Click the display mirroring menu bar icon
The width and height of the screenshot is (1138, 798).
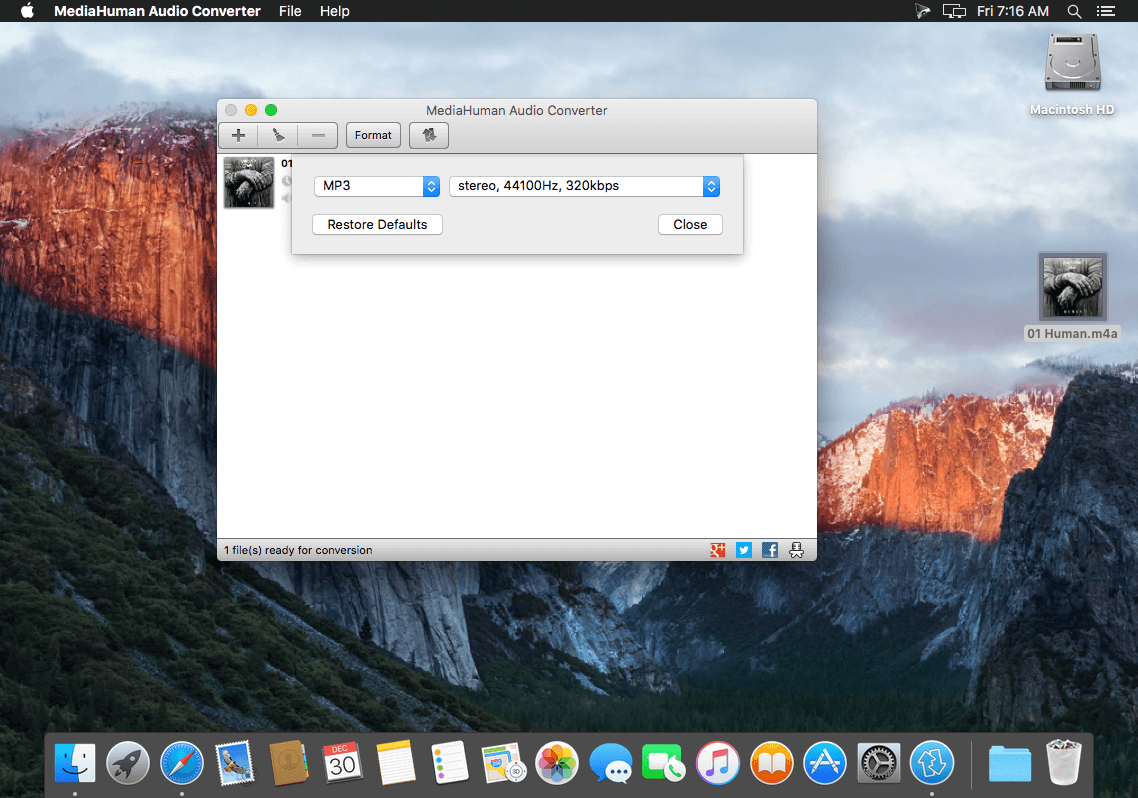(x=954, y=11)
